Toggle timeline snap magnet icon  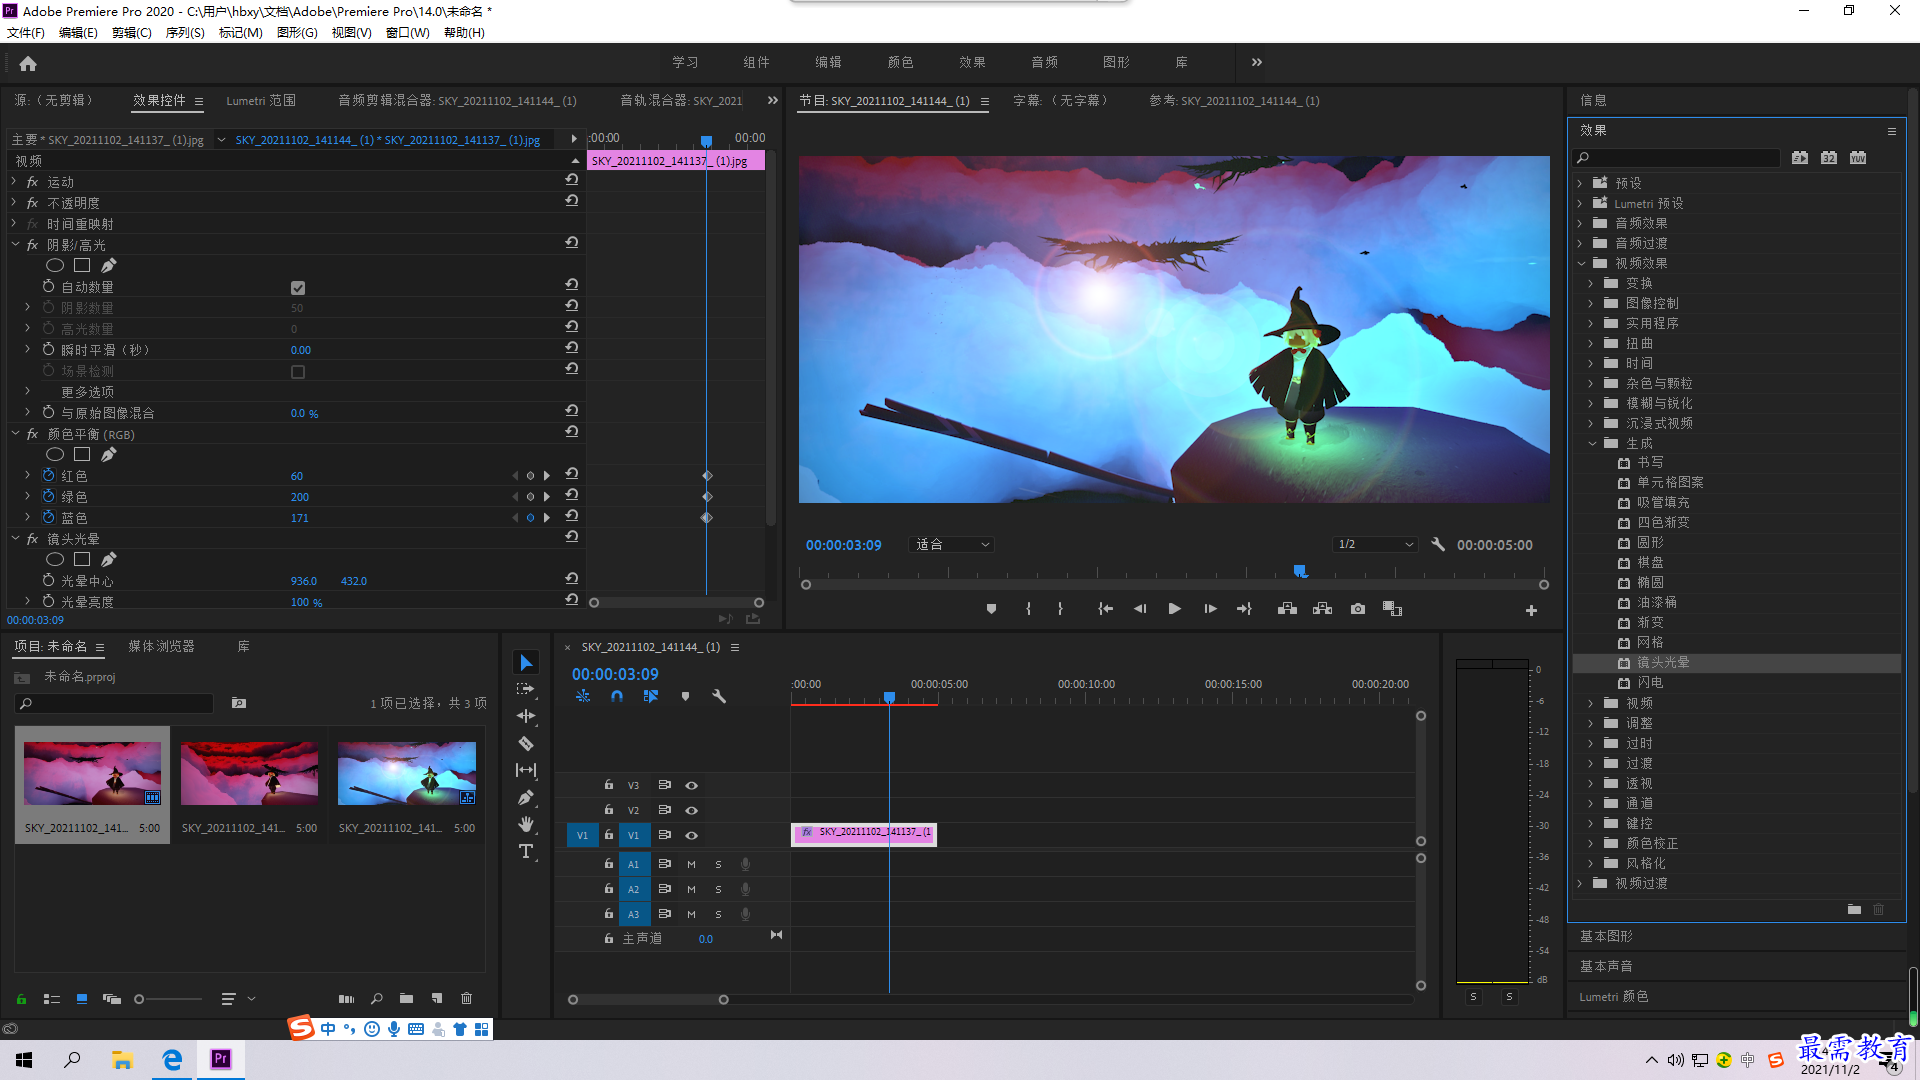[x=617, y=696]
